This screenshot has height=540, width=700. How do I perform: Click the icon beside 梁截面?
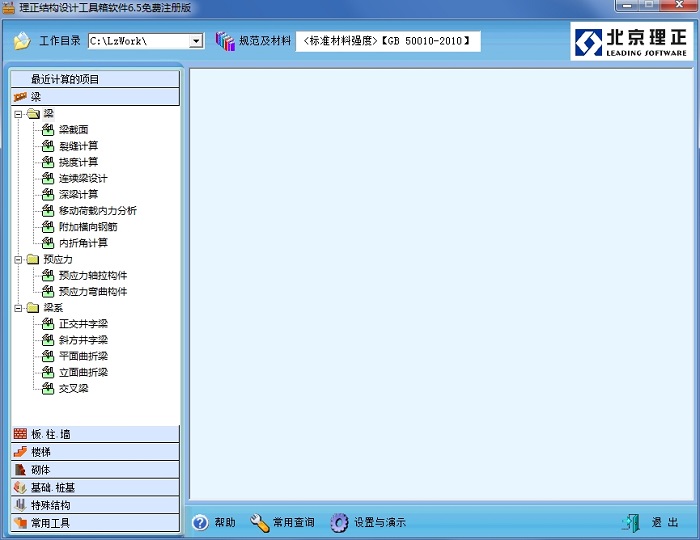(x=48, y=130)
